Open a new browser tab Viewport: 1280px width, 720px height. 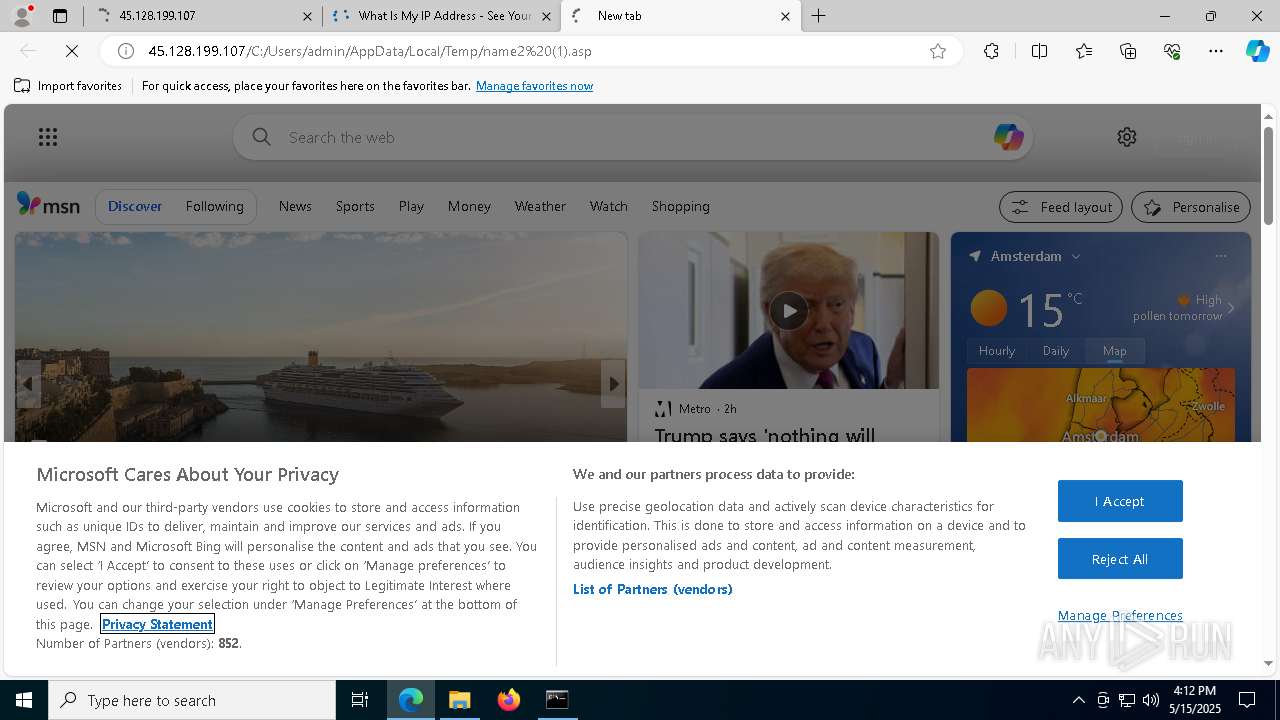click(x=818, y=16)
